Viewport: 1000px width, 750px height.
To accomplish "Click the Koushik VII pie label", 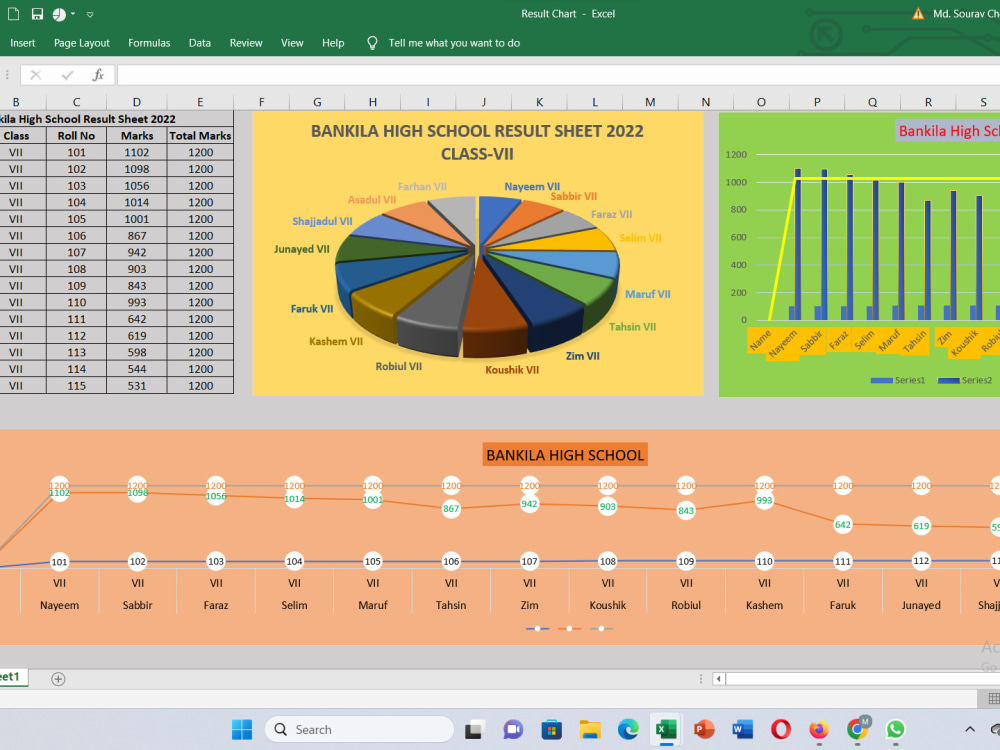I will tap(512, 370).
